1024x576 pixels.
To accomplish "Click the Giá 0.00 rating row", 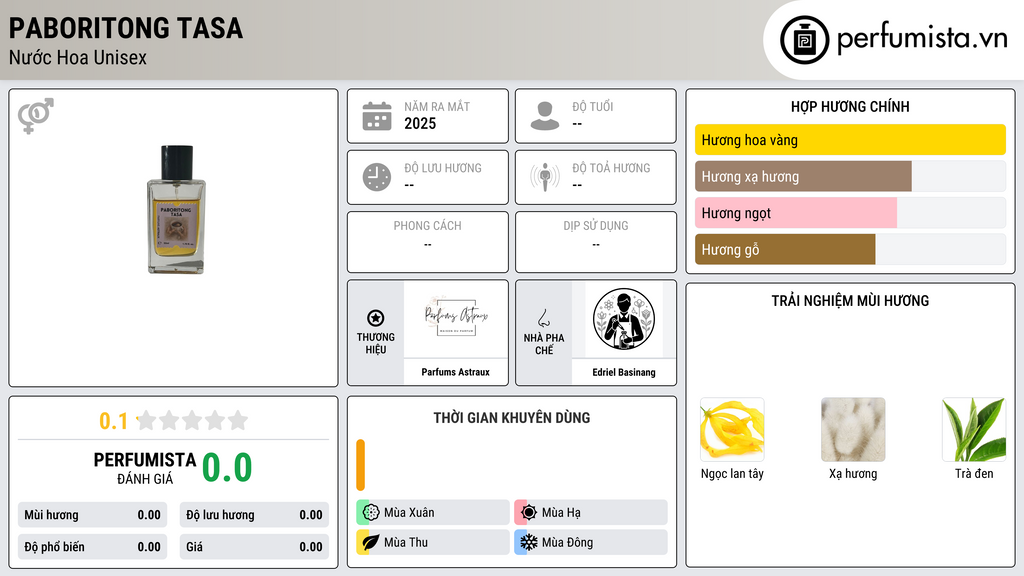I will [x=254, y=547].
